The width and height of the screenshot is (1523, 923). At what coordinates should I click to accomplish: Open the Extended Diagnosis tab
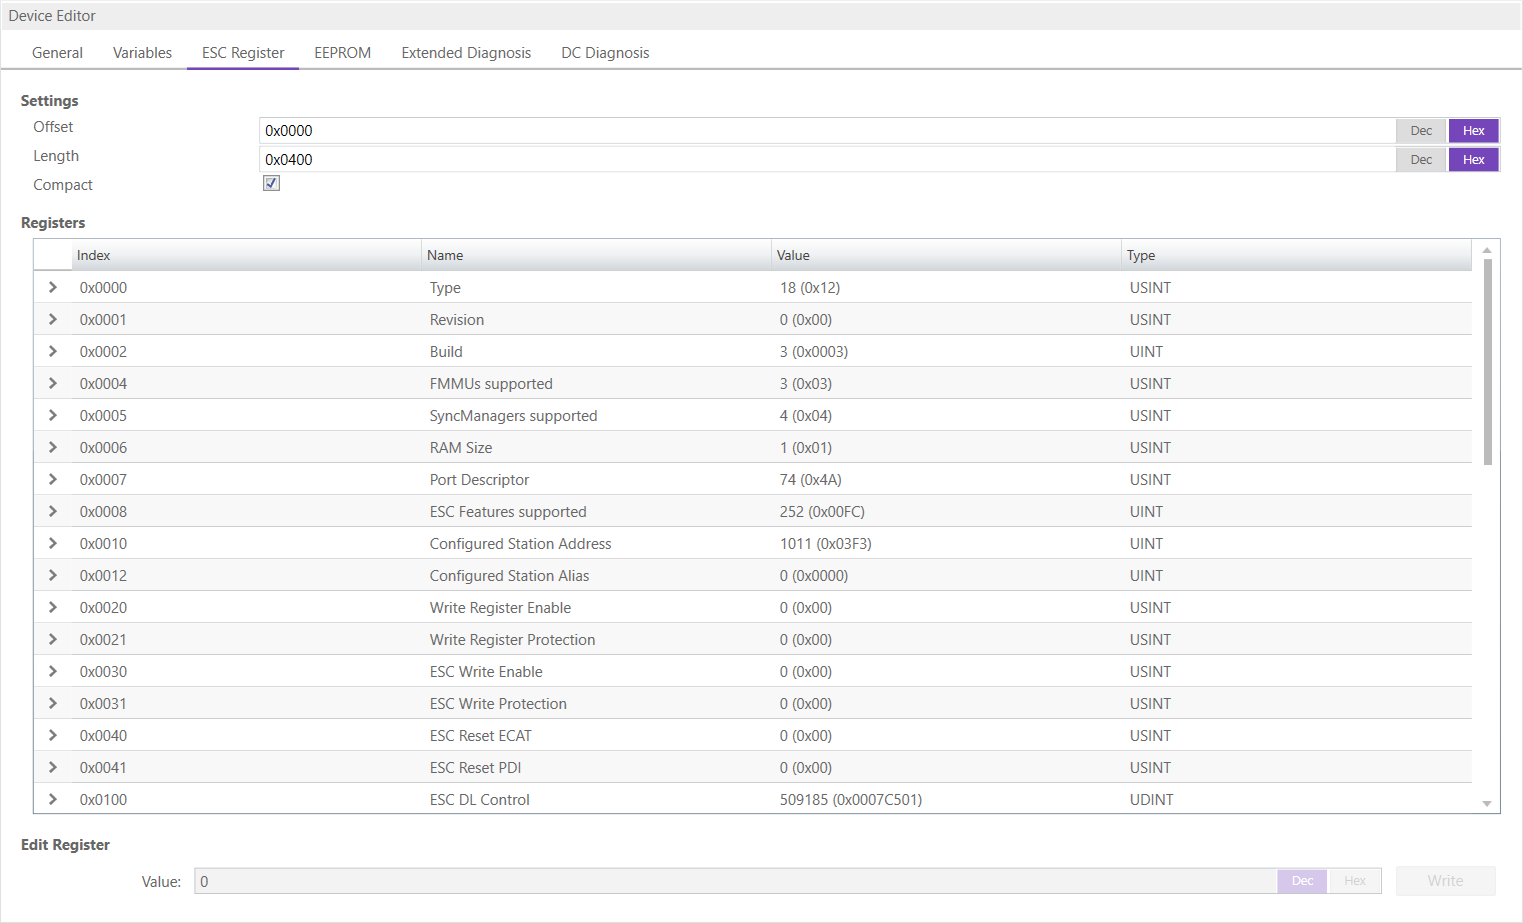(466, 53)
